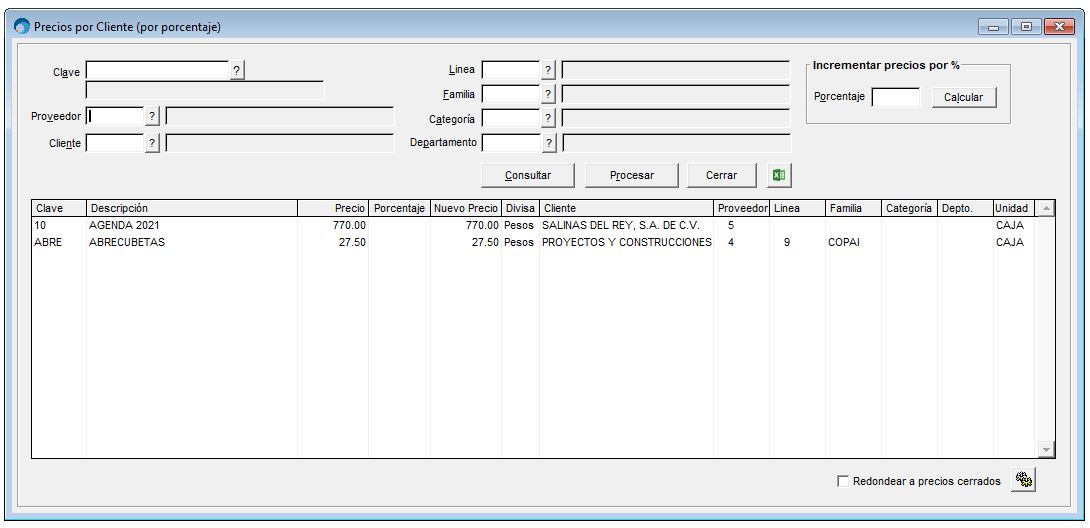1090x528 pixels.
Task: Click CAJA unit in AGENDA 2021 row
Action: coord(1009,225)
